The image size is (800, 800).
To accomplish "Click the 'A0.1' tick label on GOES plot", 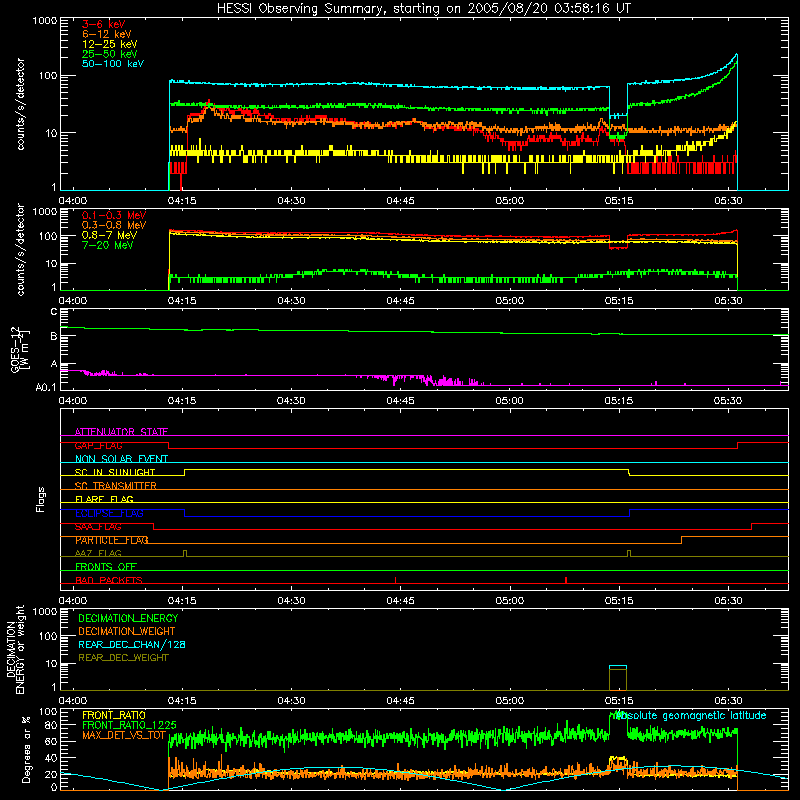I will click(46, 387).
